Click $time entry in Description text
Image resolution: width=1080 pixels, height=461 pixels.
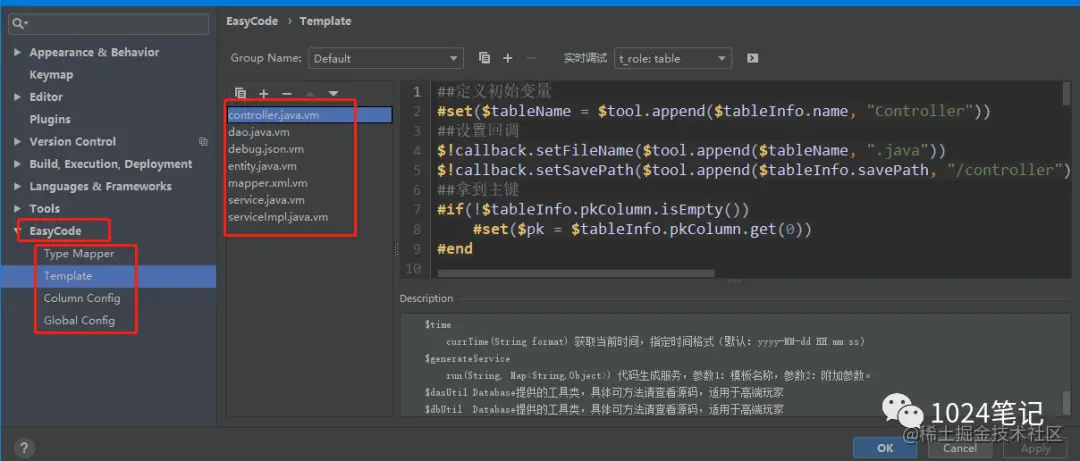point(438,324)
